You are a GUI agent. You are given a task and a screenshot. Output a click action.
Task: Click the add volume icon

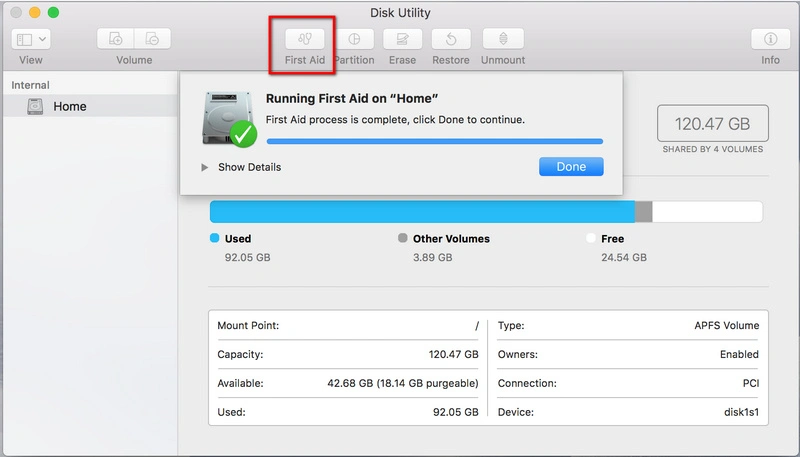116,39
